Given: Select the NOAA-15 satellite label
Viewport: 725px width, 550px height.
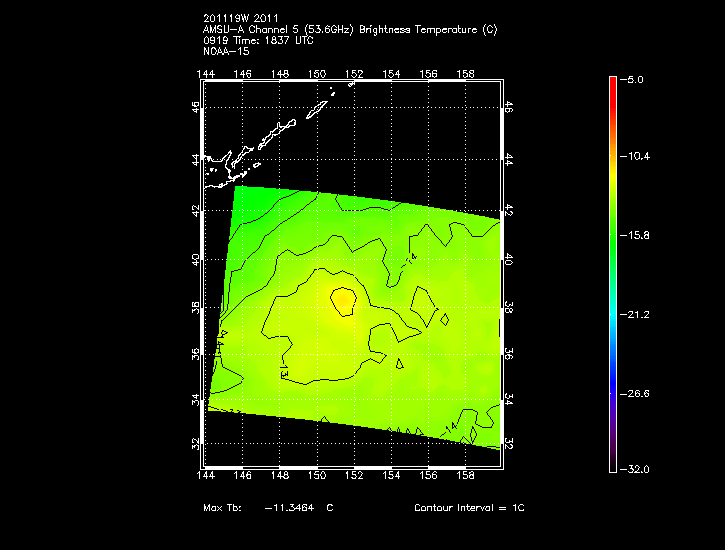Looking at the screenshot, I should [226, 50].
